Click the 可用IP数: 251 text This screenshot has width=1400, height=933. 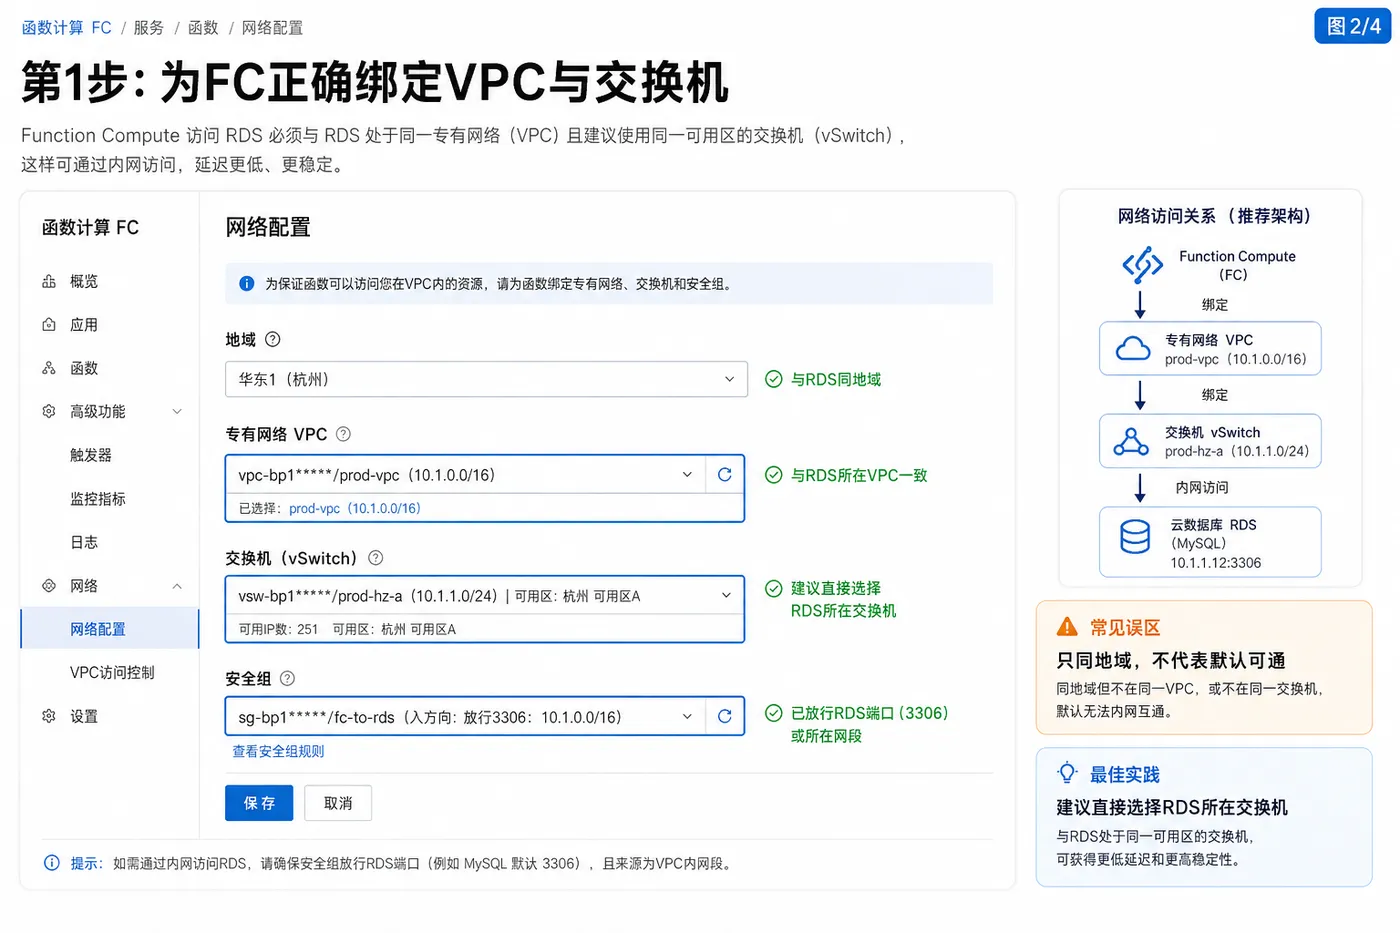click(278, 629)
